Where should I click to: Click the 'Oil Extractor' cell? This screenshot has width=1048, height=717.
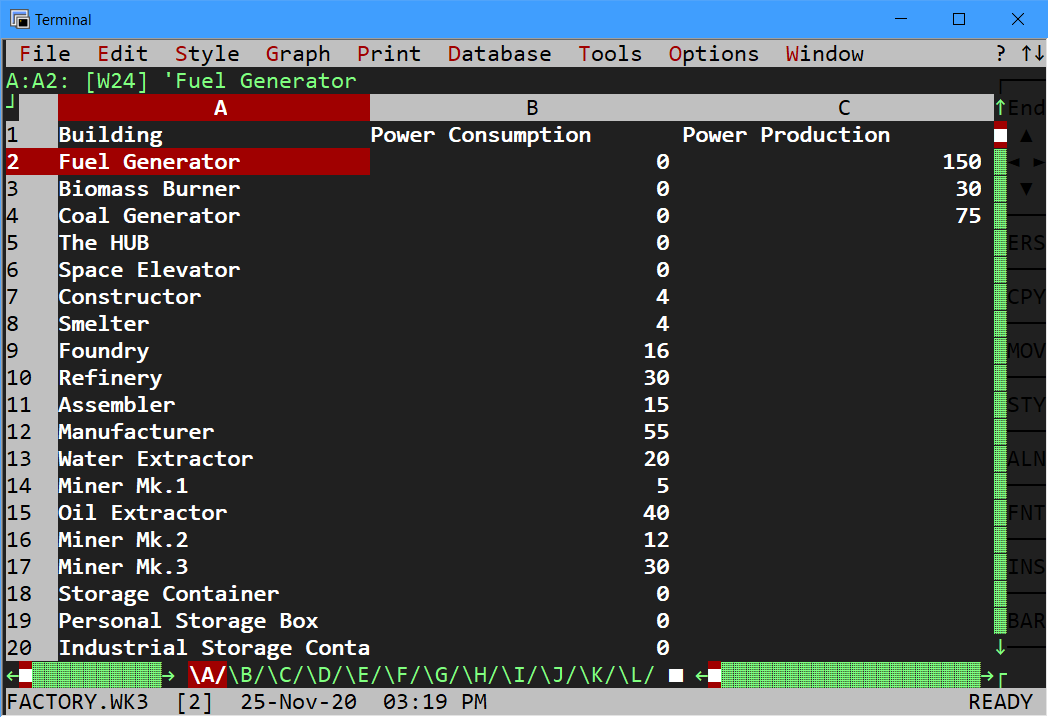pos(214,513)
